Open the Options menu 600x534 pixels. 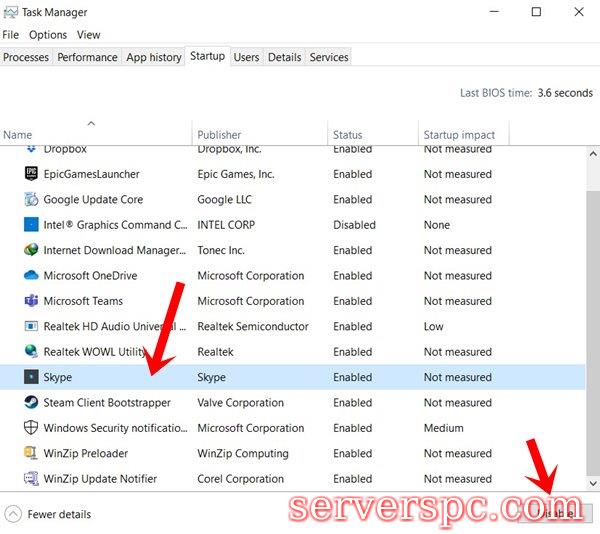(x=48, y=34)
